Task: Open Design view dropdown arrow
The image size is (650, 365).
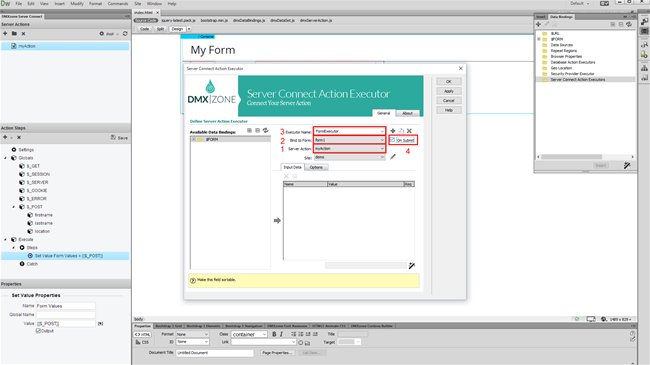Action: tap(189, 29)
